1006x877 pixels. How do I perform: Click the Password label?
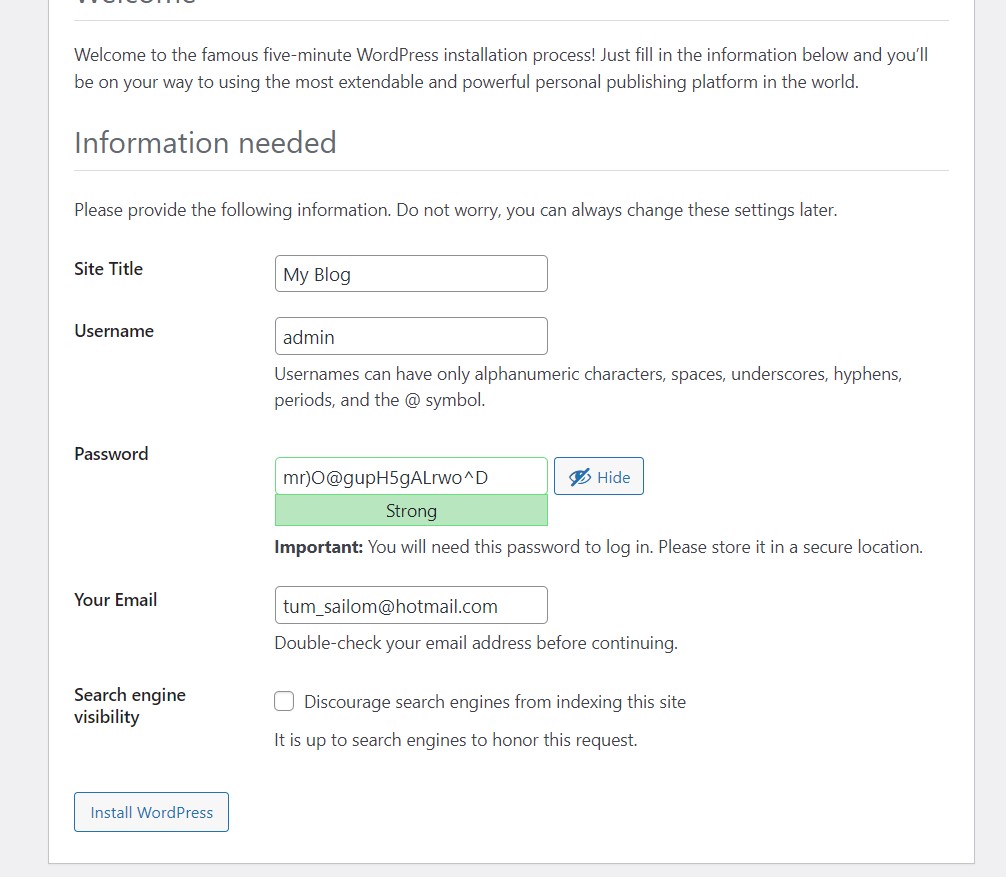pyautogui.click(x=111, y=454)
